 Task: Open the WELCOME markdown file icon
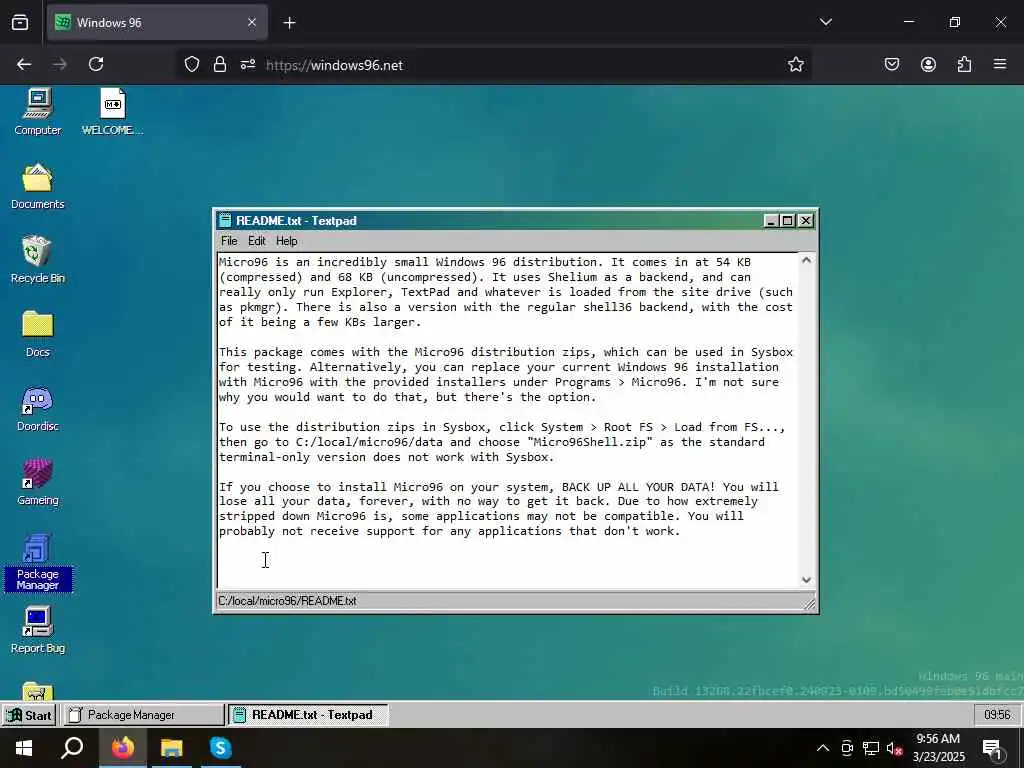pos(112,112)
